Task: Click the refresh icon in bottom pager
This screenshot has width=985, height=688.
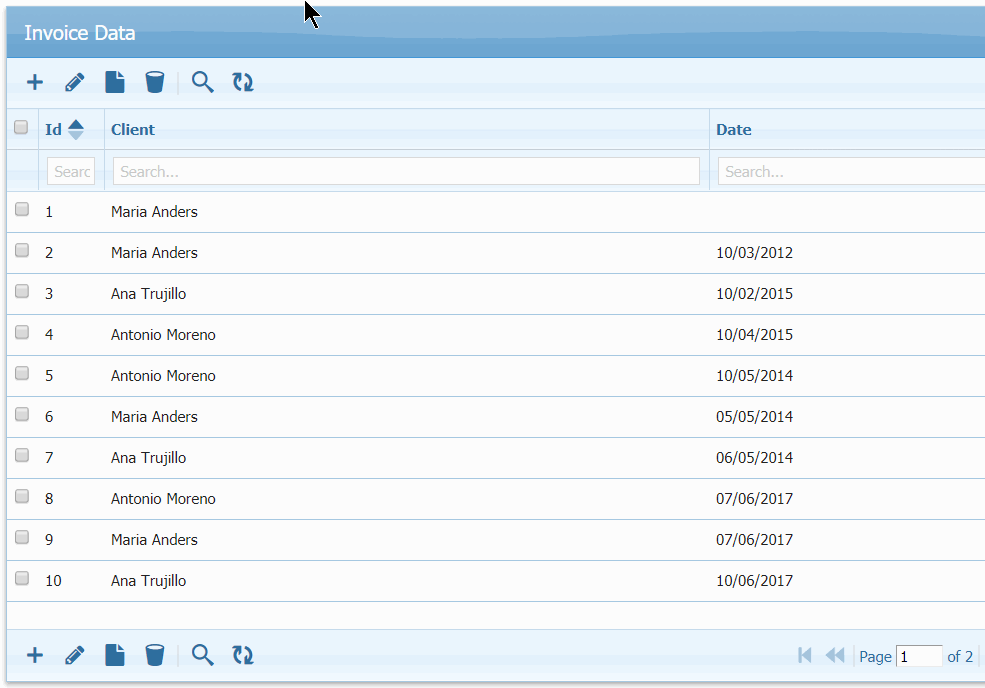Action: 243,655
